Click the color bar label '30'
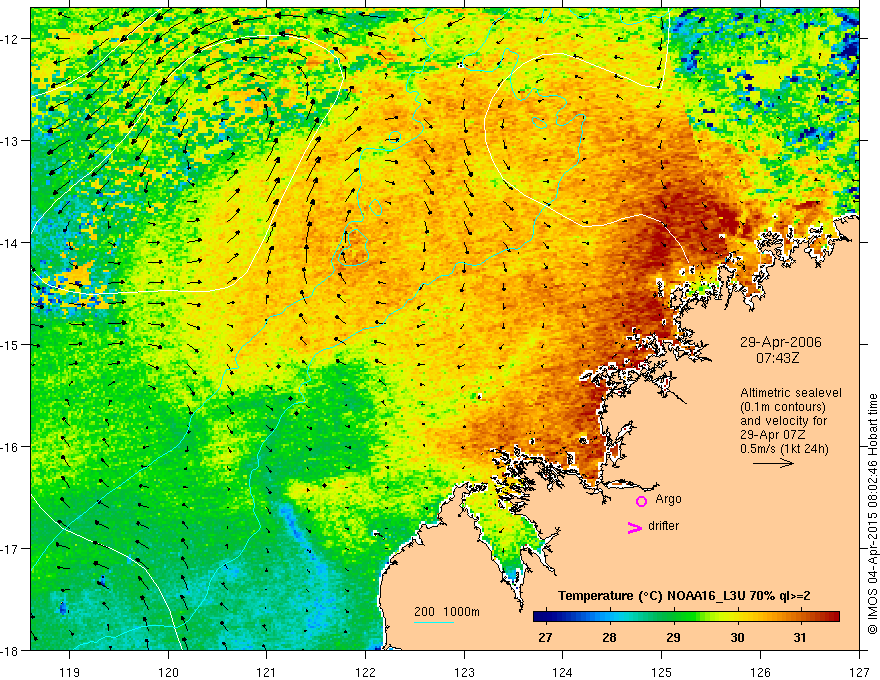Screen dimensions: 880x680 [x=737, y=637]
